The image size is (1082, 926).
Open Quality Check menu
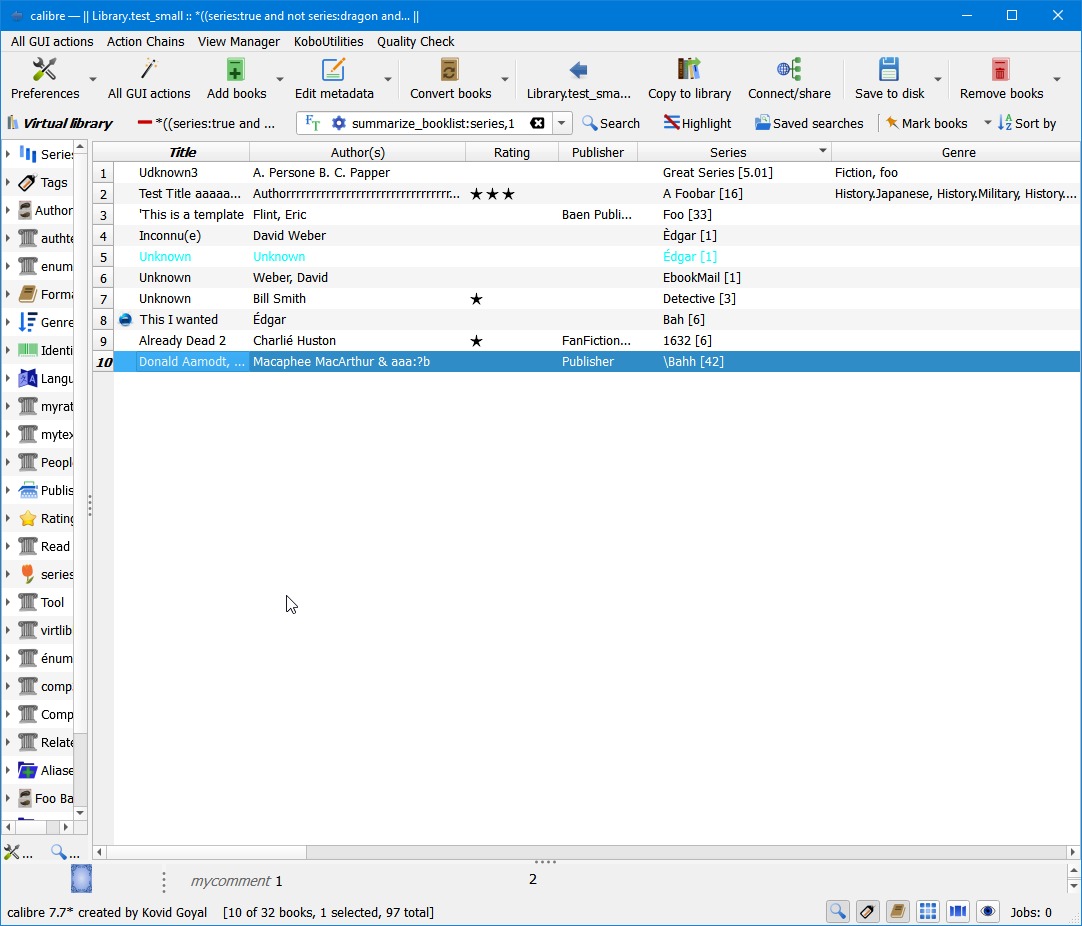(415, 41)
